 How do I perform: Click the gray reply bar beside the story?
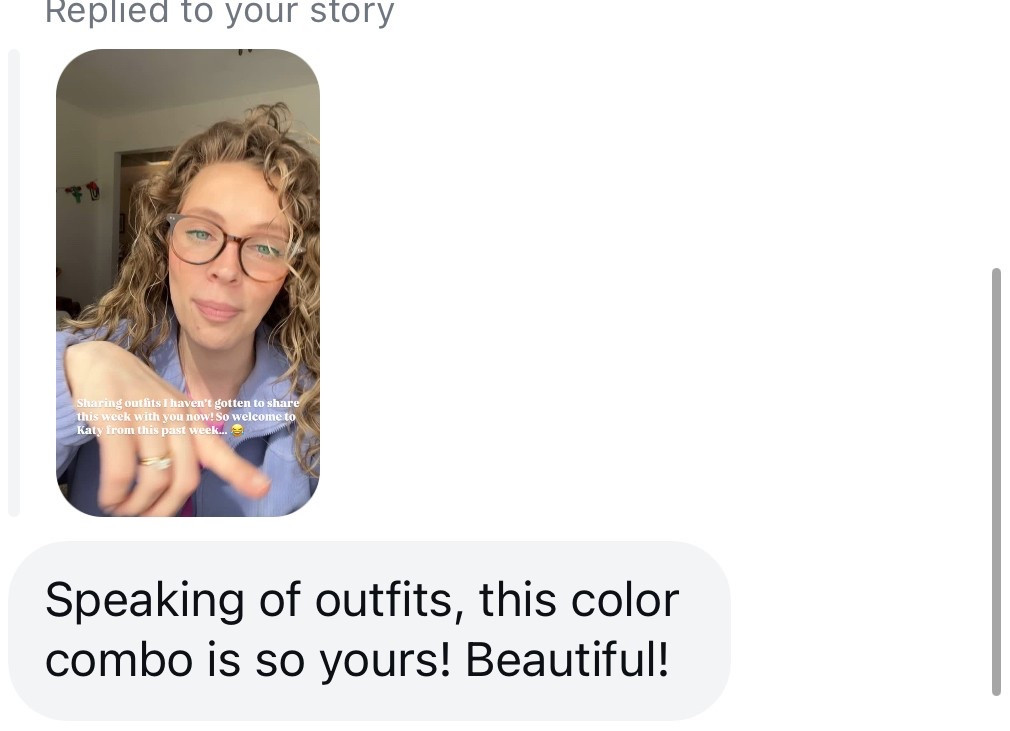pyautogui.click(x=14, y=282)
